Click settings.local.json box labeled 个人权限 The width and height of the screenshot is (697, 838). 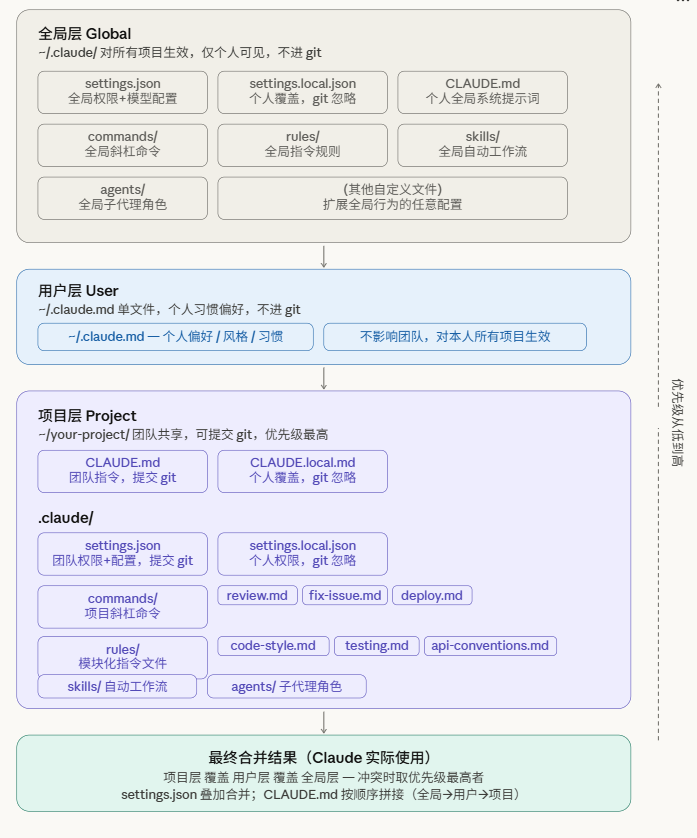303,554
